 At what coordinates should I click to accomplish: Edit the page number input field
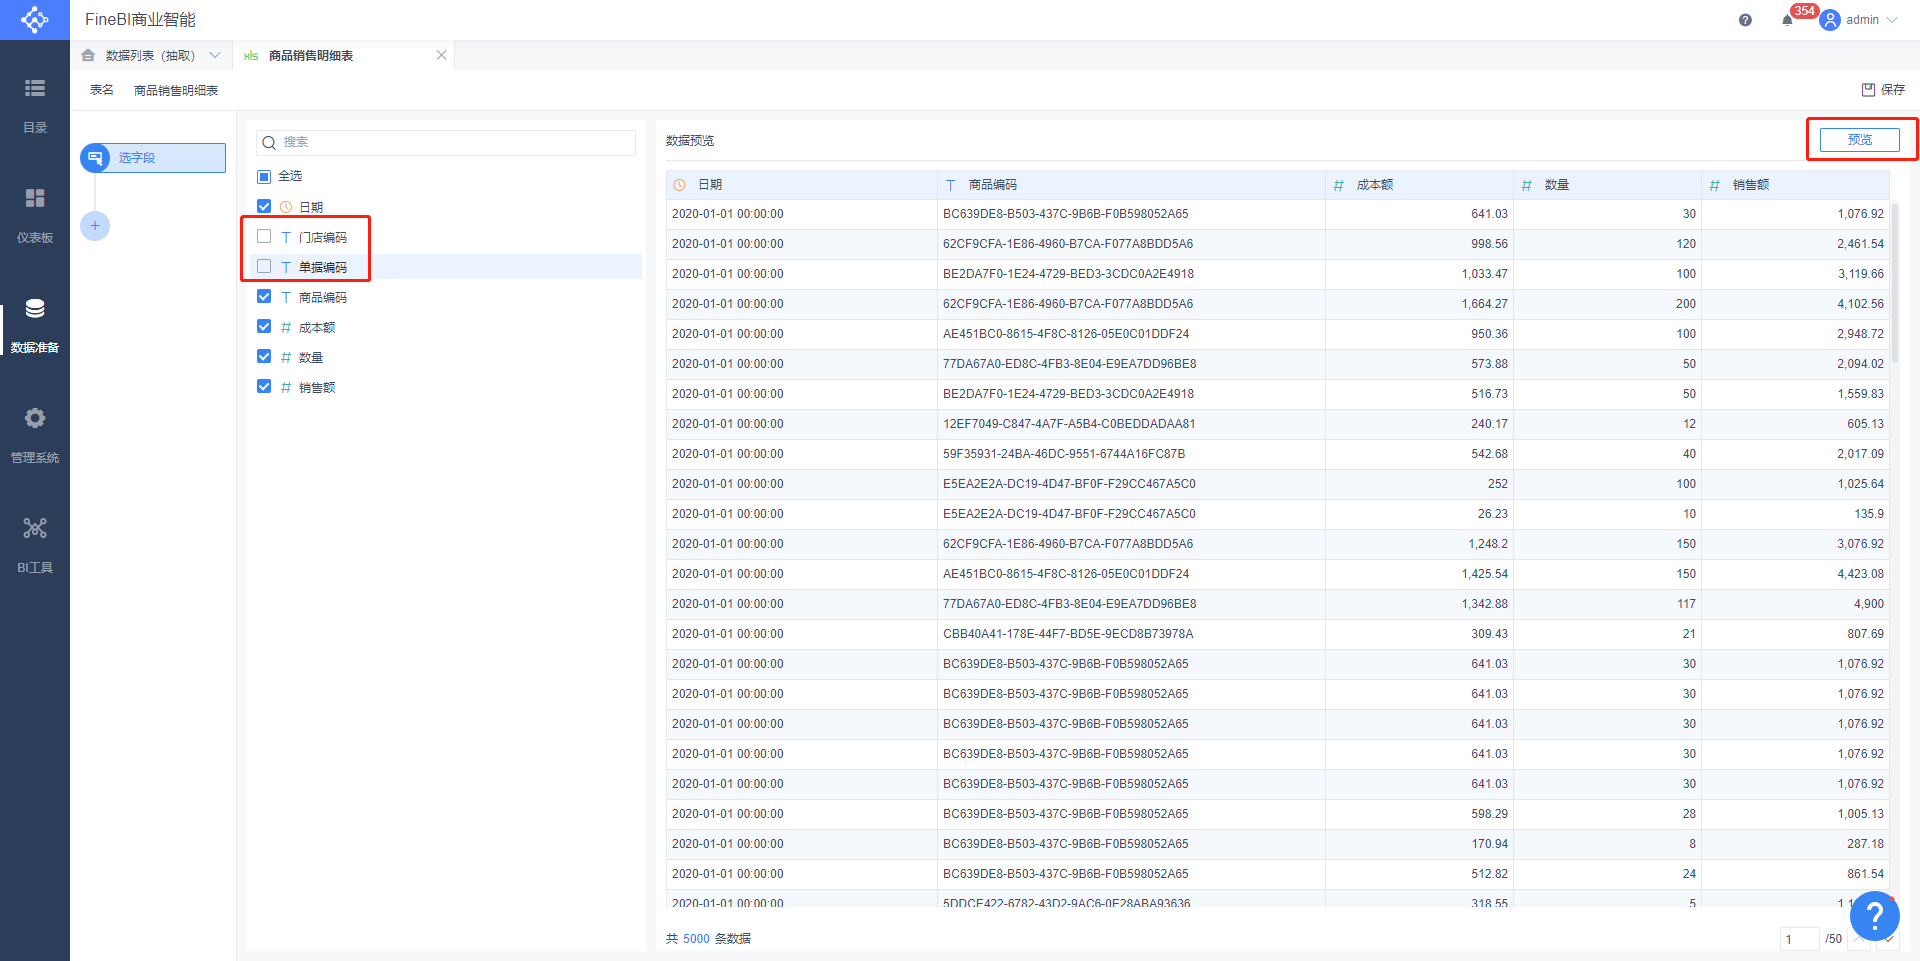(x=1799, y=939)
